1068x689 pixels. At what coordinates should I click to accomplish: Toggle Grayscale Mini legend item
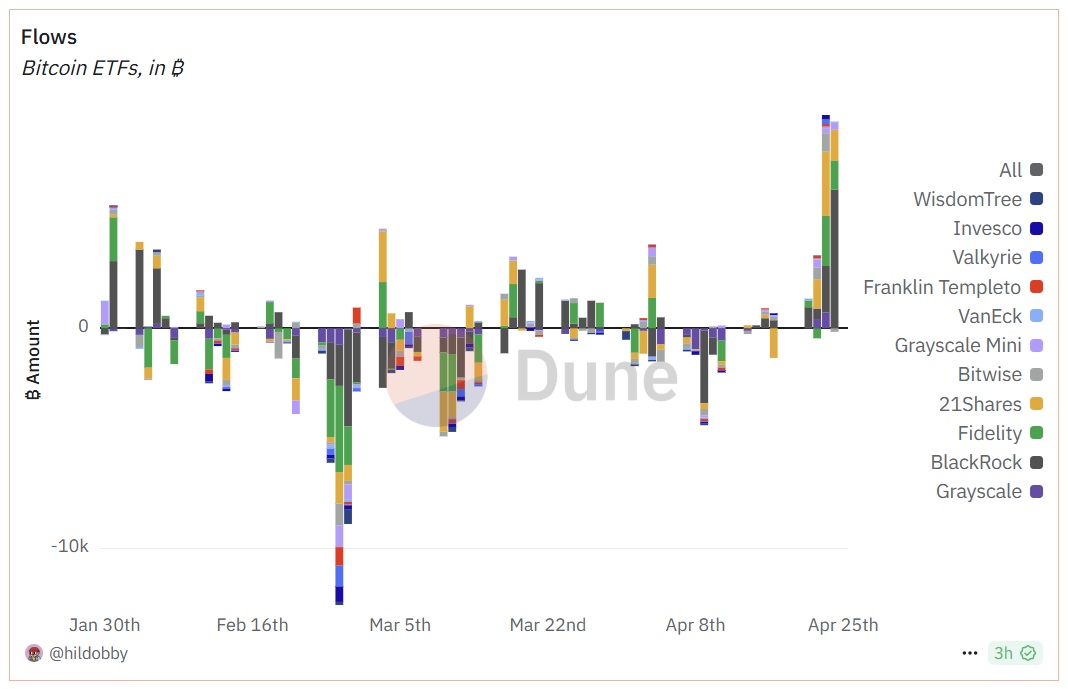[x=958, y=345]
